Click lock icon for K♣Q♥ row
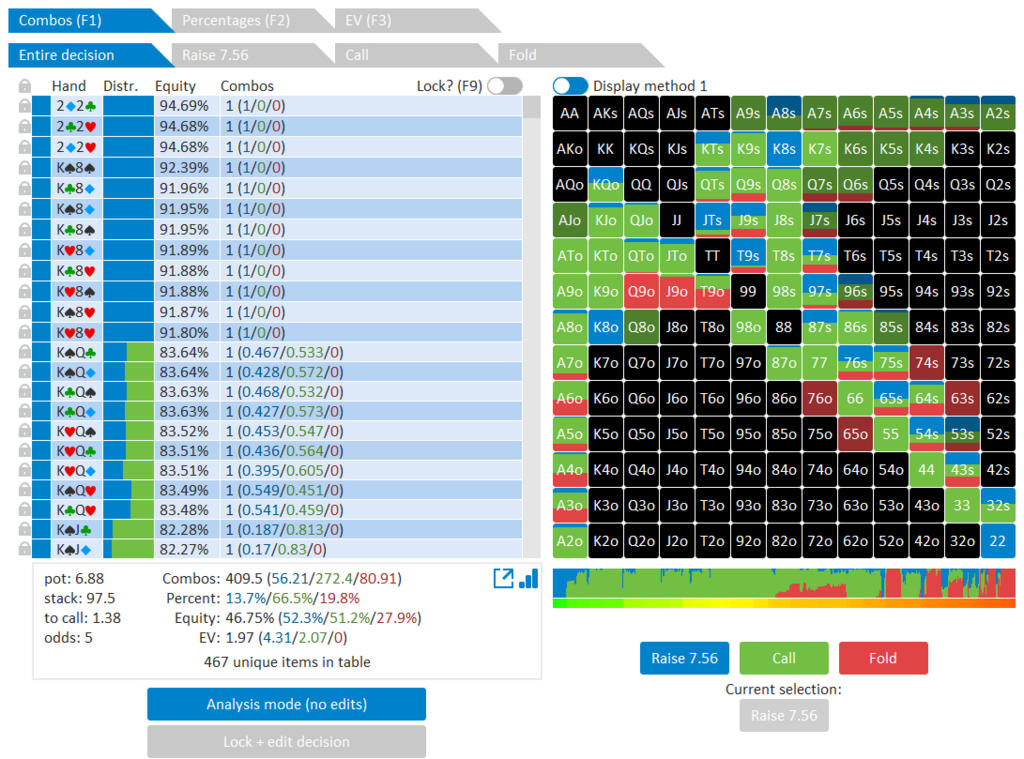The height and width of the screenshot is (759, 1024). tap(25, 510)
